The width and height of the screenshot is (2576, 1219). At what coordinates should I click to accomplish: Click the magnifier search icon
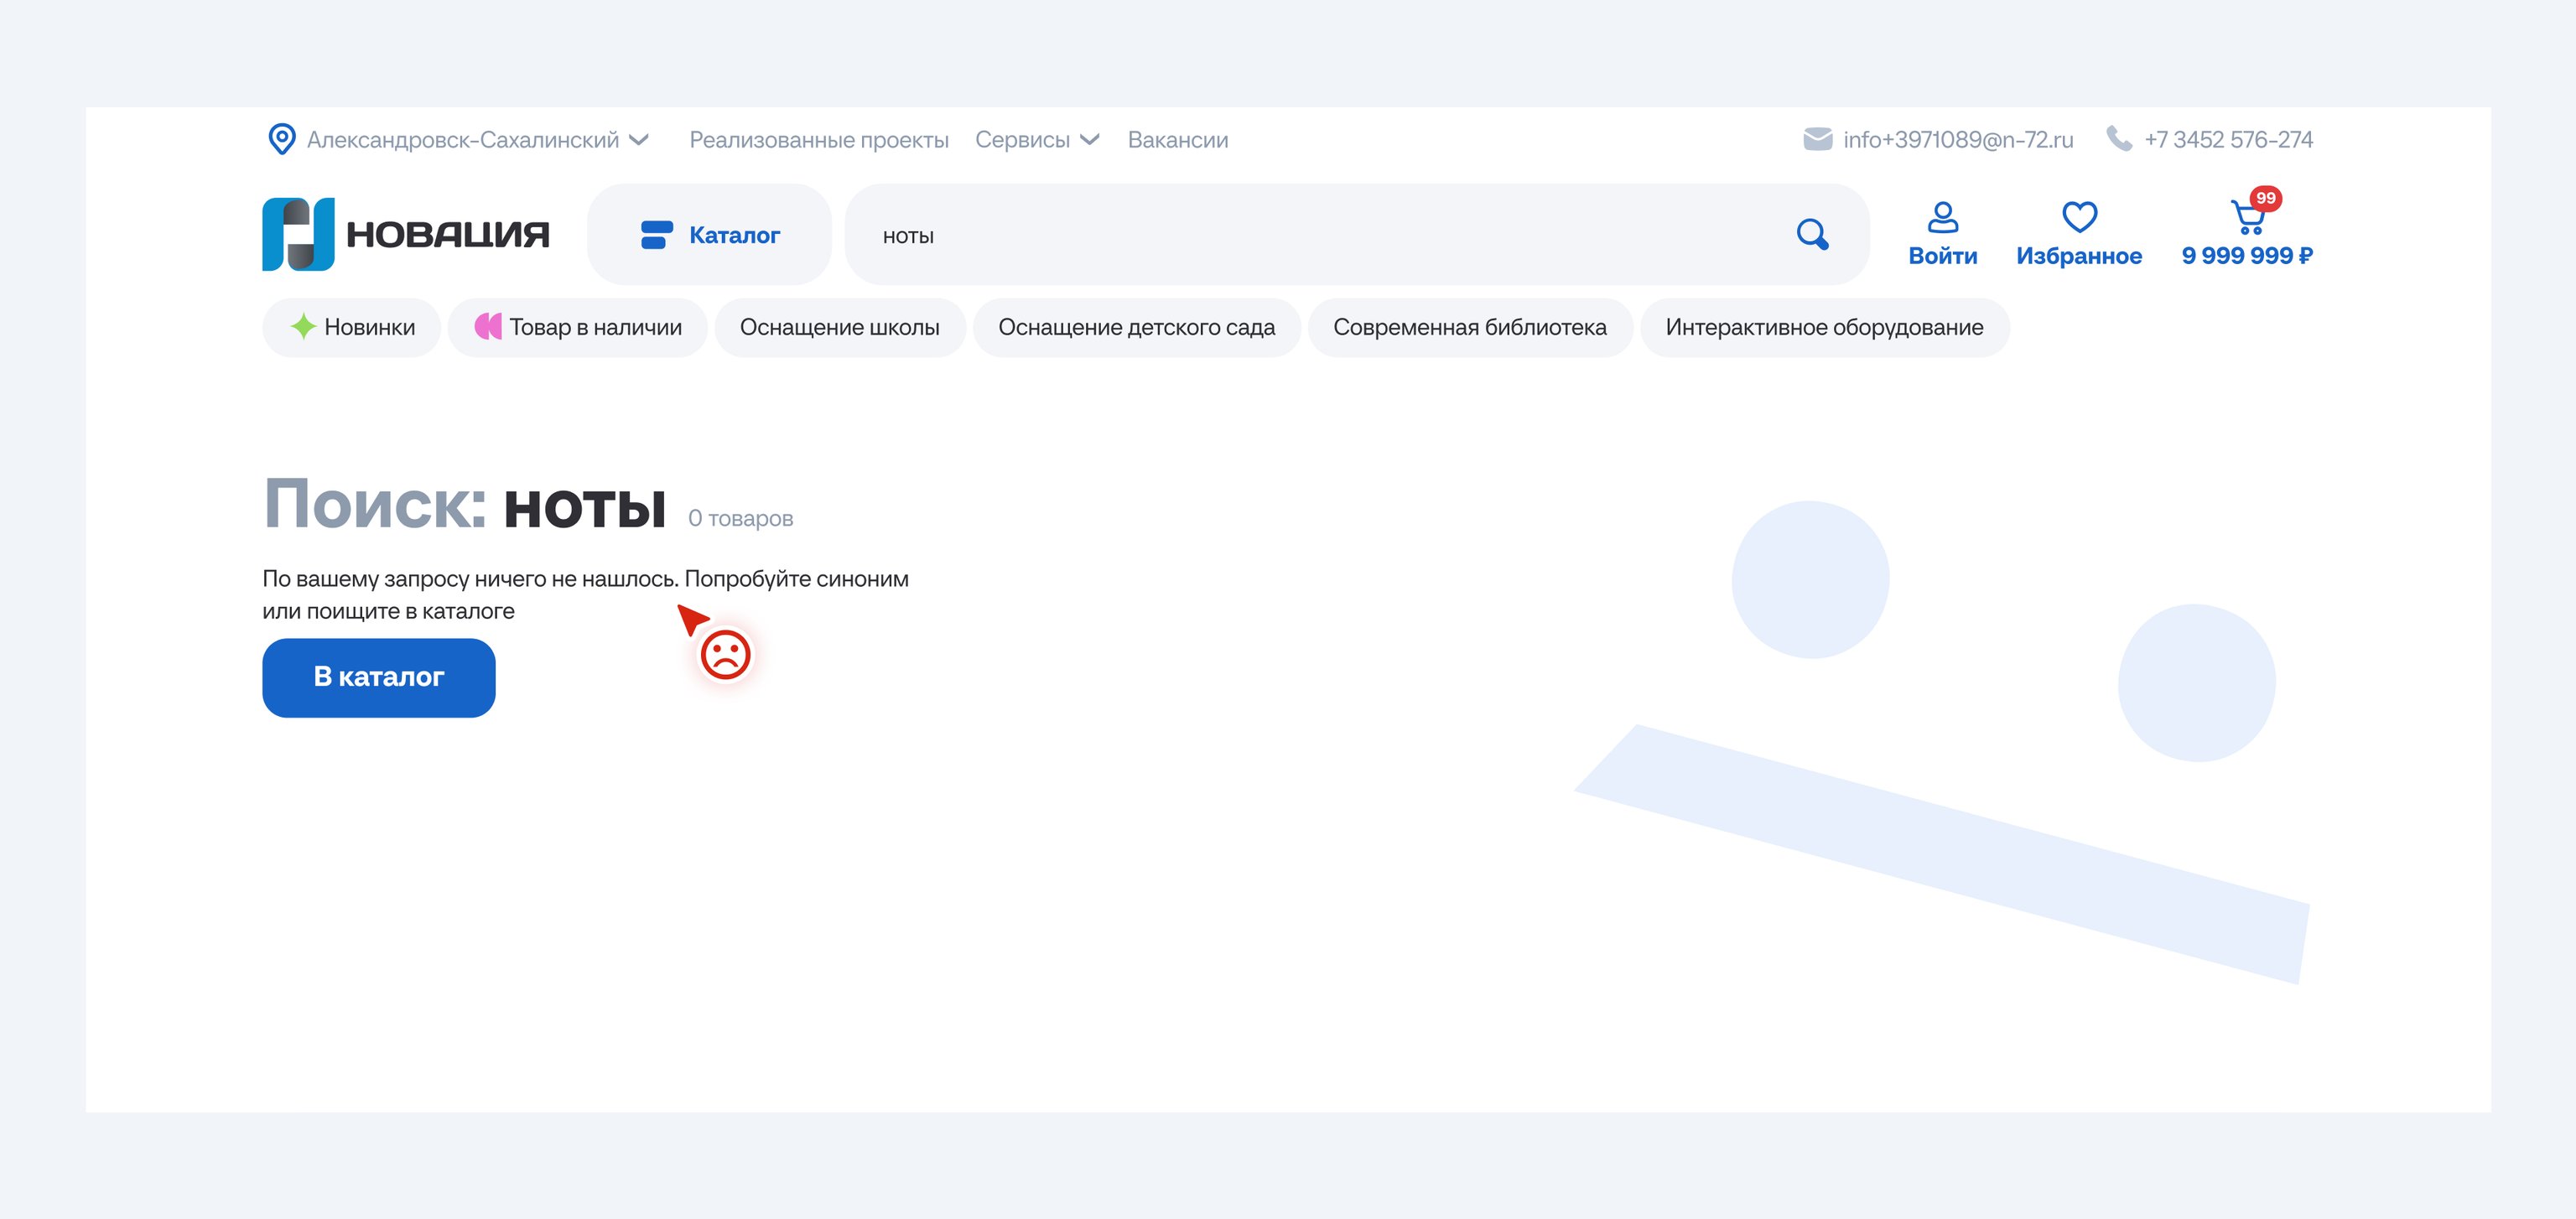click(1812, 235)
